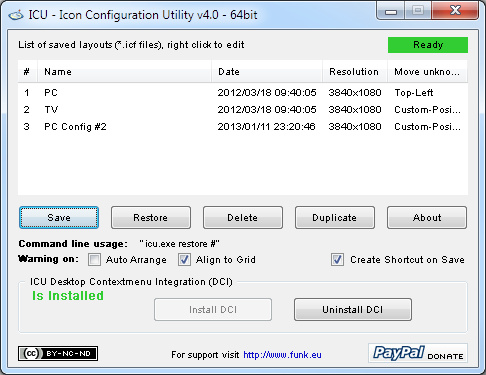Viewport: 486px width, 375px height.
Task: Click the greyed-out Install DCI button
Action: pyautogui.click(x=213, y=310)
